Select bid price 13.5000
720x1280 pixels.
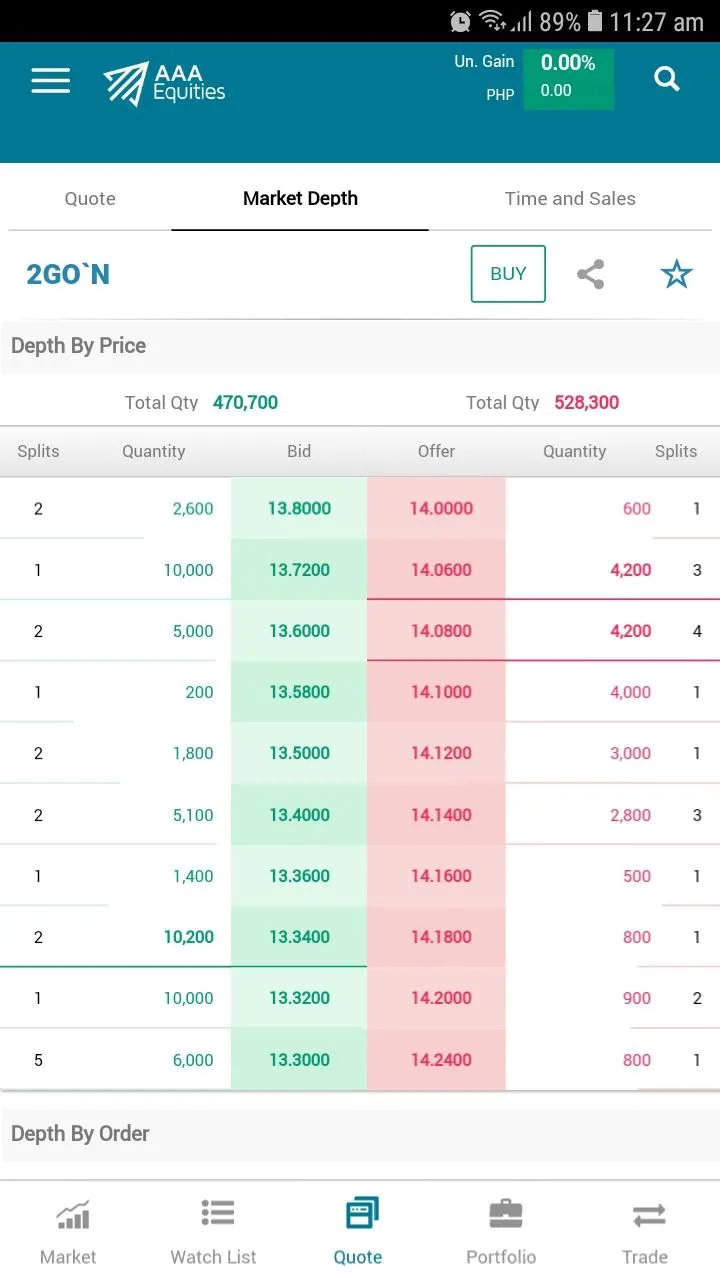(299, 753)
